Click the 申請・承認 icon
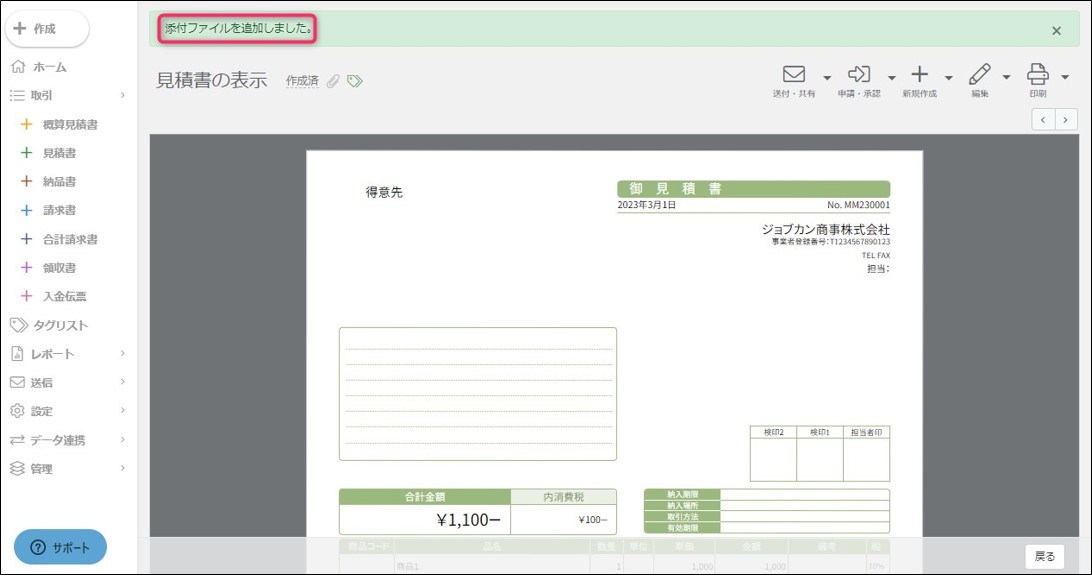The width and height of the screenshot is (1092, 575). (859, 74)
